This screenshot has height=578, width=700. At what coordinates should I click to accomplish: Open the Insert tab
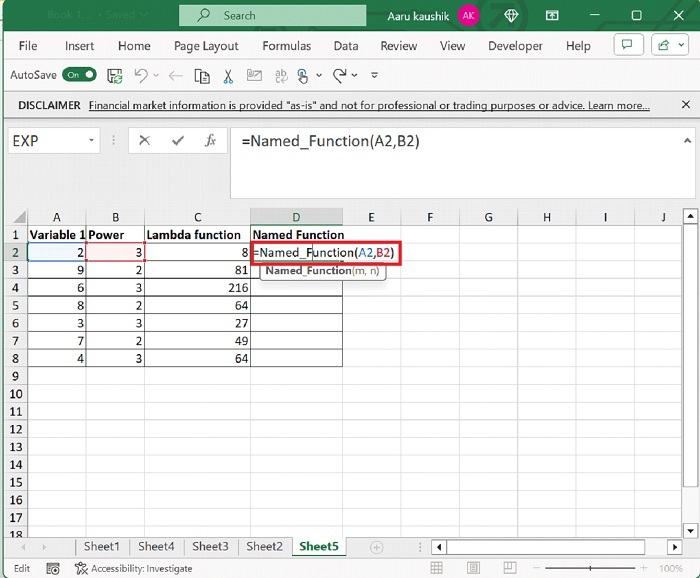79,46
